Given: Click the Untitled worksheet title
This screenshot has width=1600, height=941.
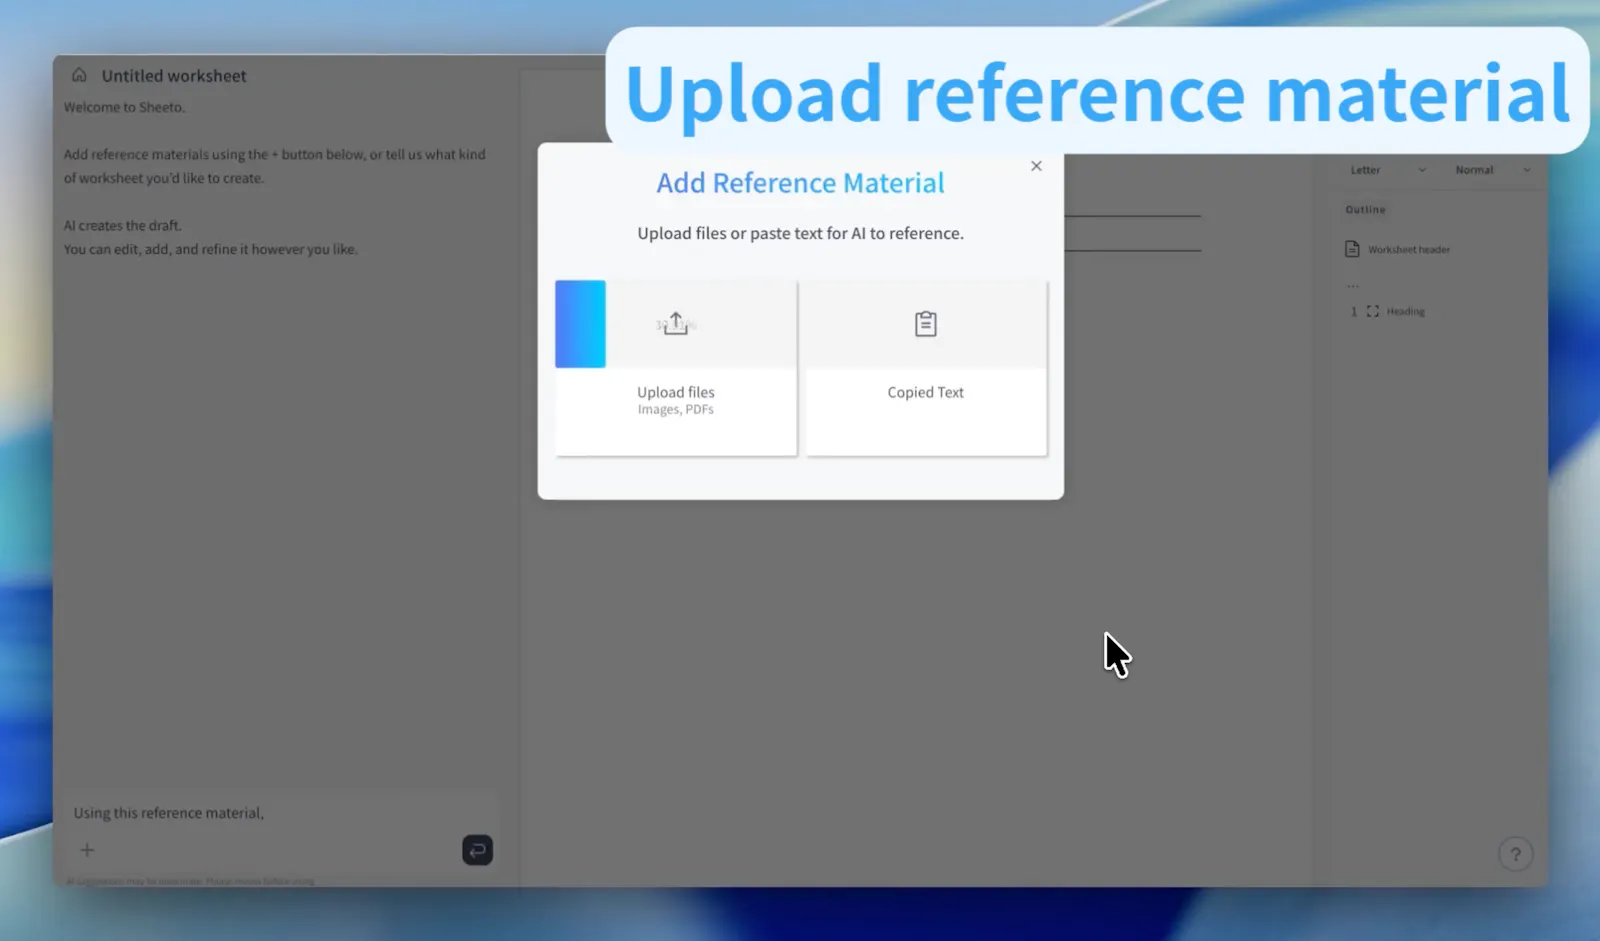Looking at the screenshot, I should click(174, 76).
